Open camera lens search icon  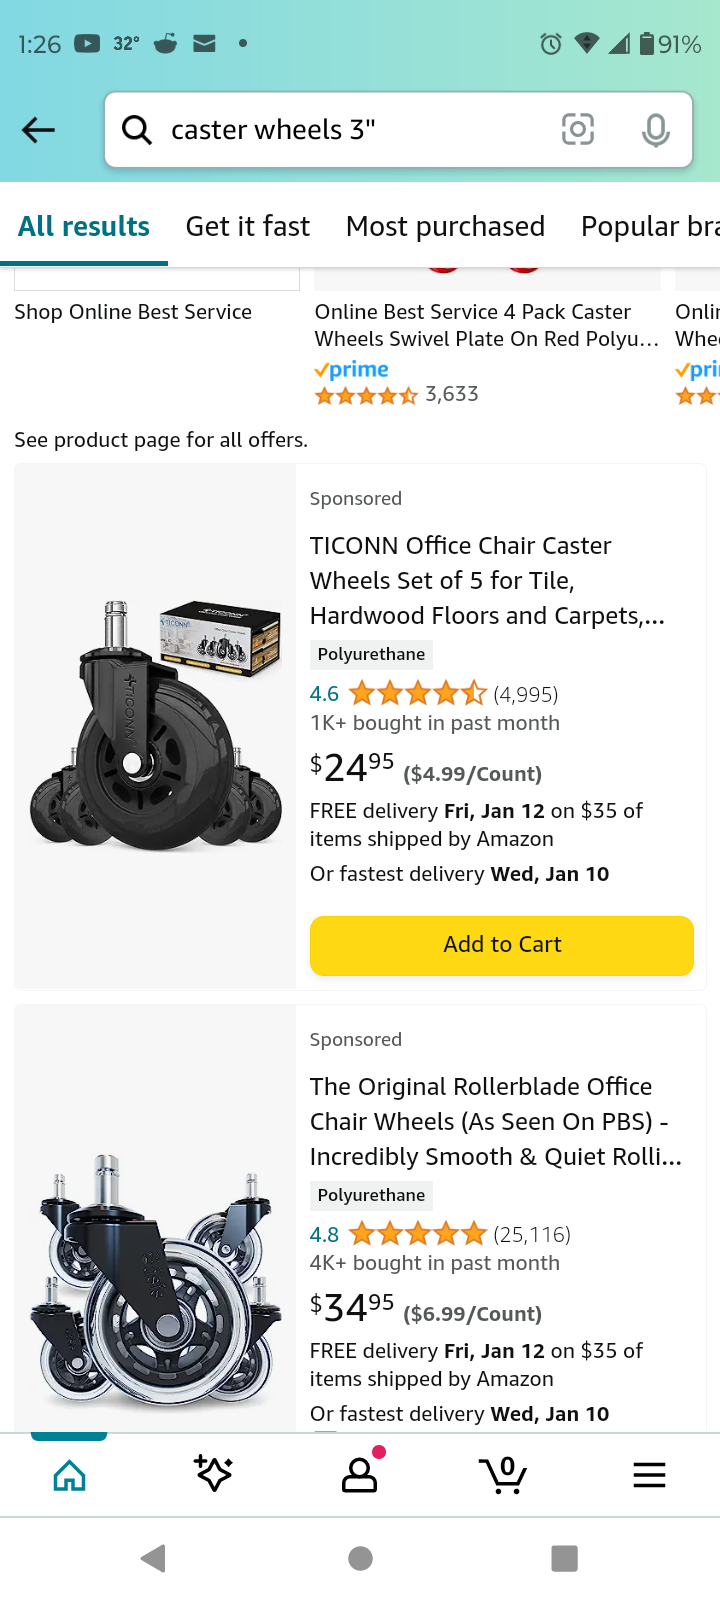coord(578,130)
